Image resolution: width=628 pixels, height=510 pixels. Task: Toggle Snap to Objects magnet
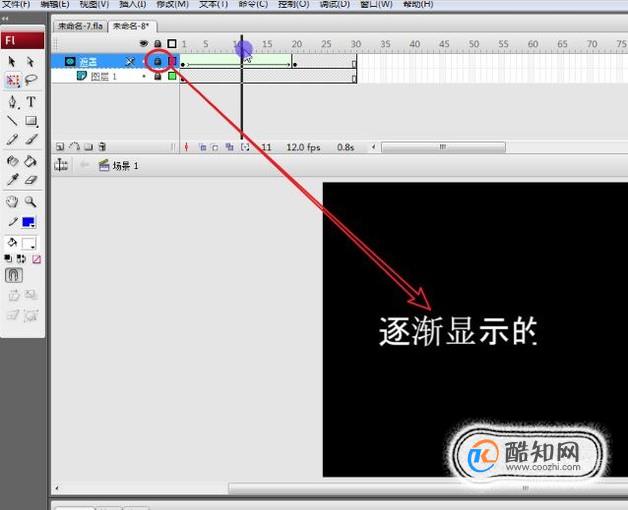(x=14, y=275)
